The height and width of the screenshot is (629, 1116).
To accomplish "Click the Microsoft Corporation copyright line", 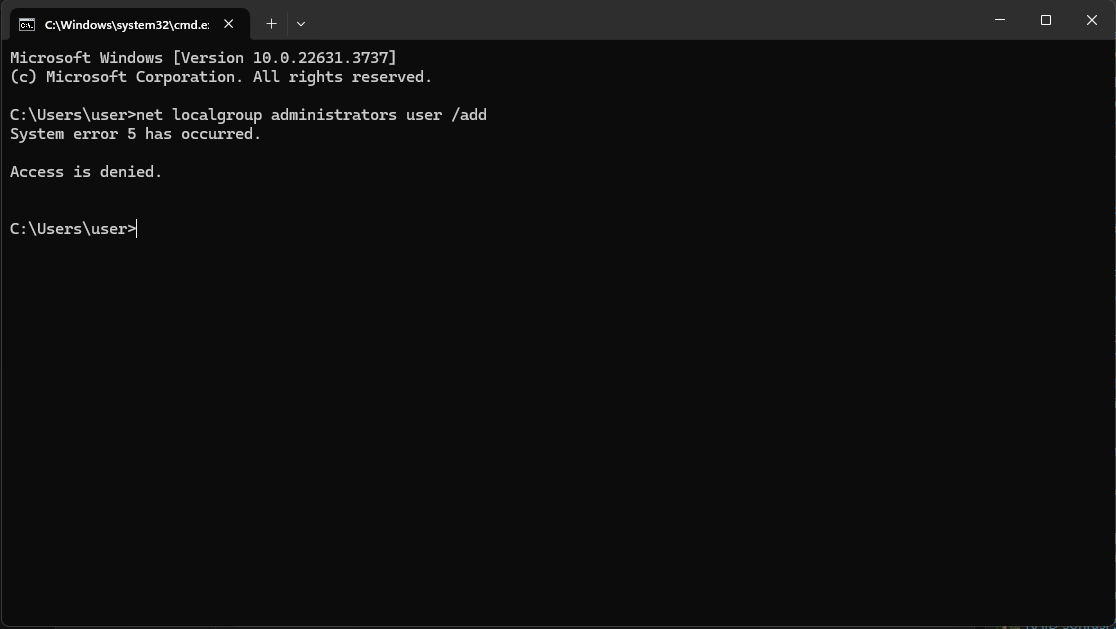I will pyautogui.click(x=220, y=77).
